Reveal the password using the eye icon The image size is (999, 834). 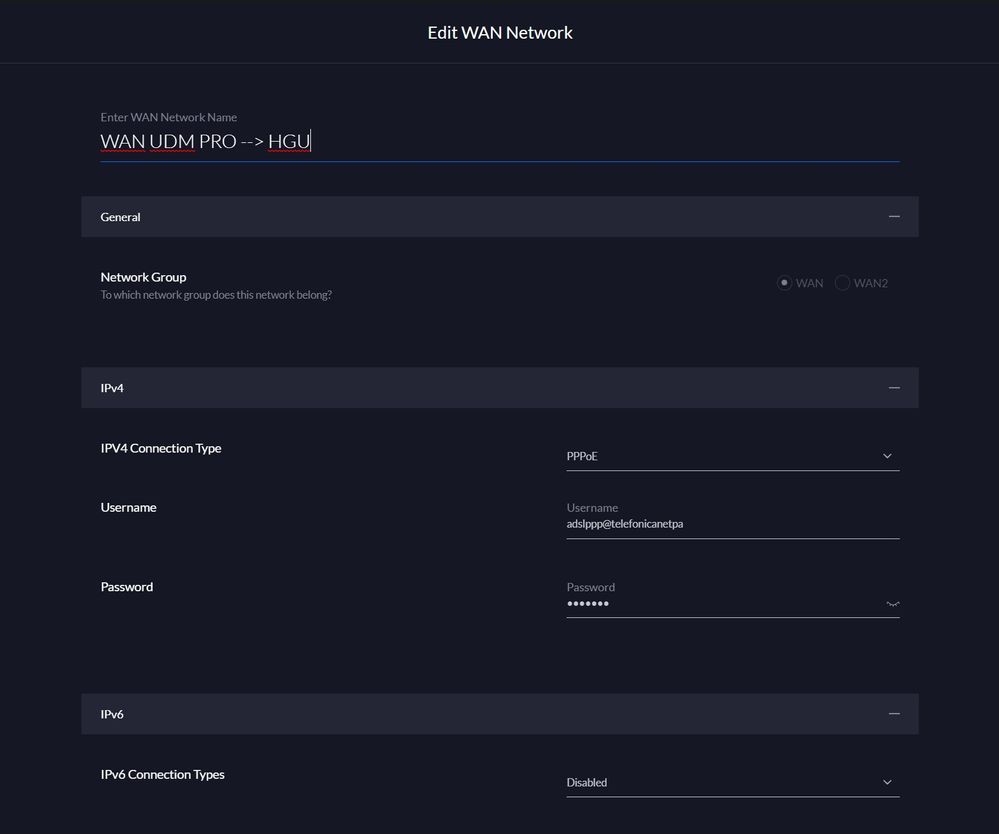tap(892, 604)
